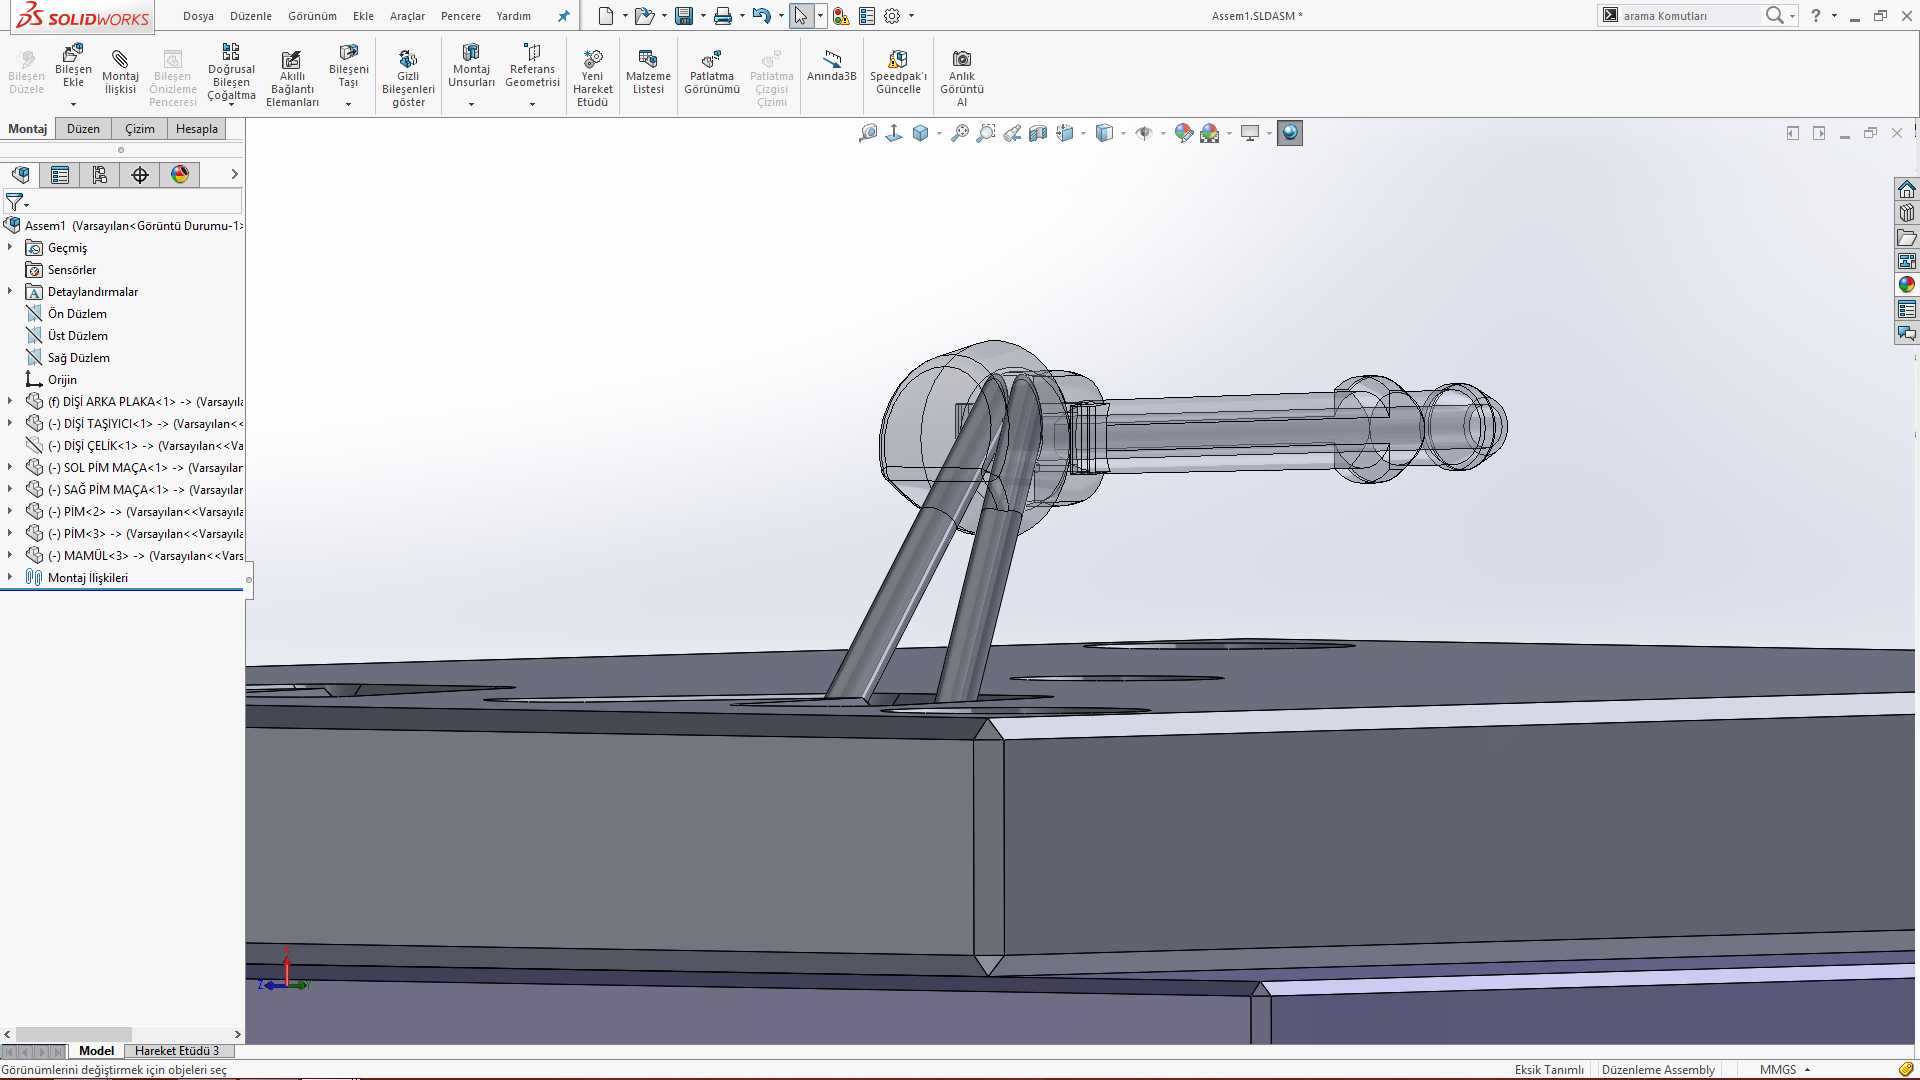Screen dimensions: 1920x1080
Task: Open the Araçlar menu
Action: (407, 16)
